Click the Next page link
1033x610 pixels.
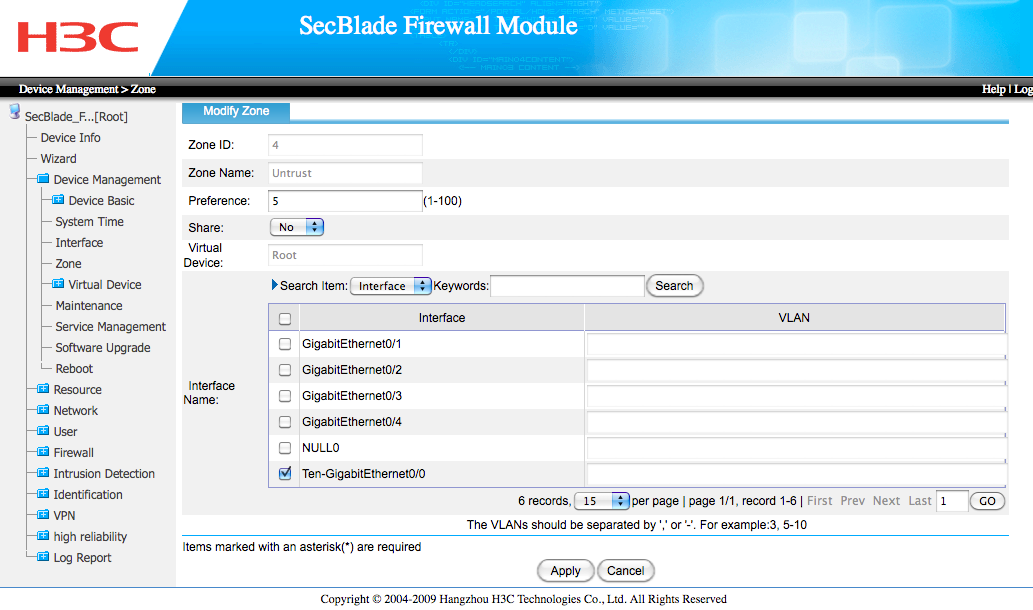pos(886,501)
